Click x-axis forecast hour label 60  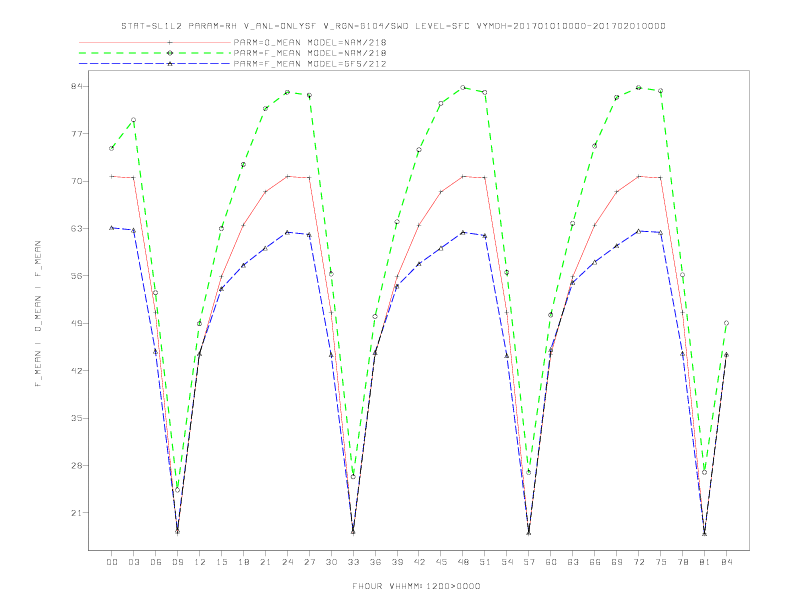point(551,562)
